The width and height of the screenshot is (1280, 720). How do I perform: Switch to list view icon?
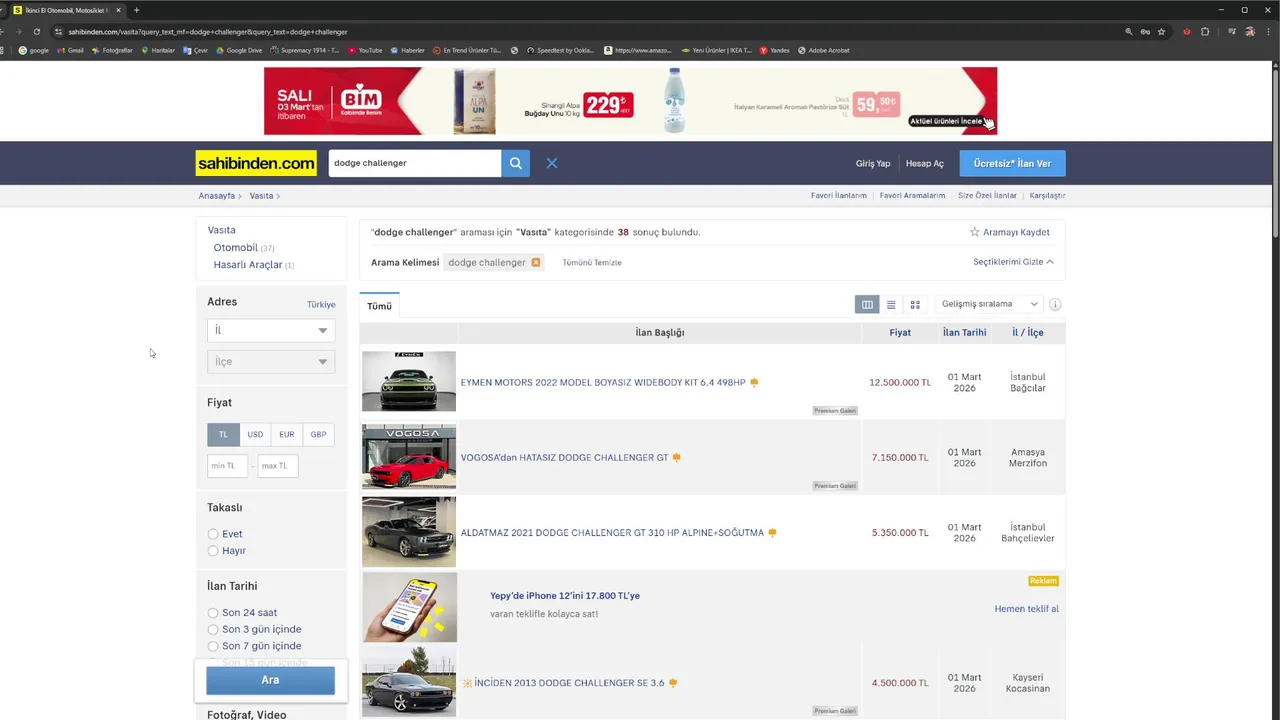tap(891, 304)
